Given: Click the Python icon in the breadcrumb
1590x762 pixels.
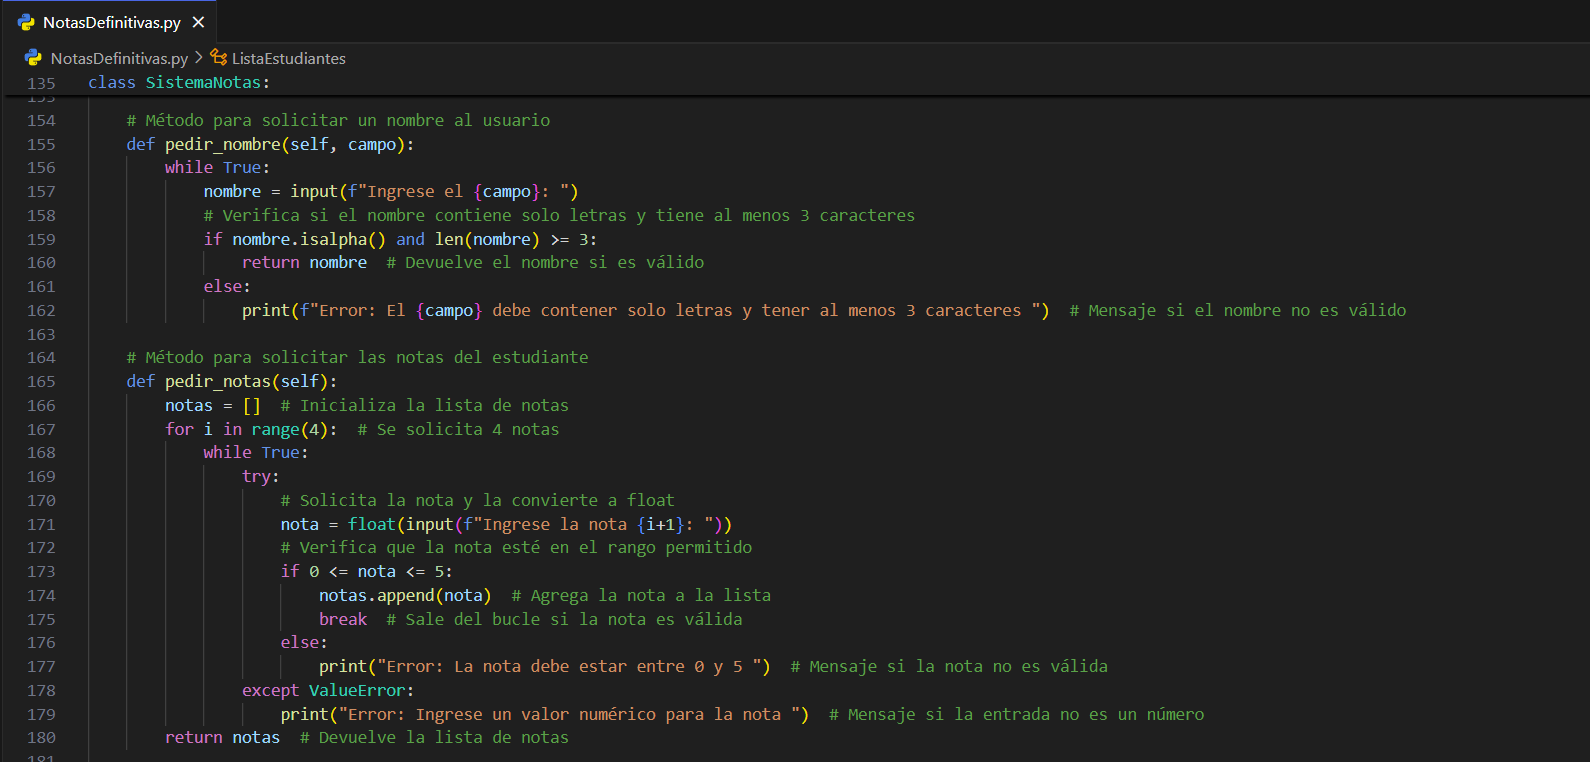Looking at the screenshot, I should pyautogui.click(x=34, y=58).
